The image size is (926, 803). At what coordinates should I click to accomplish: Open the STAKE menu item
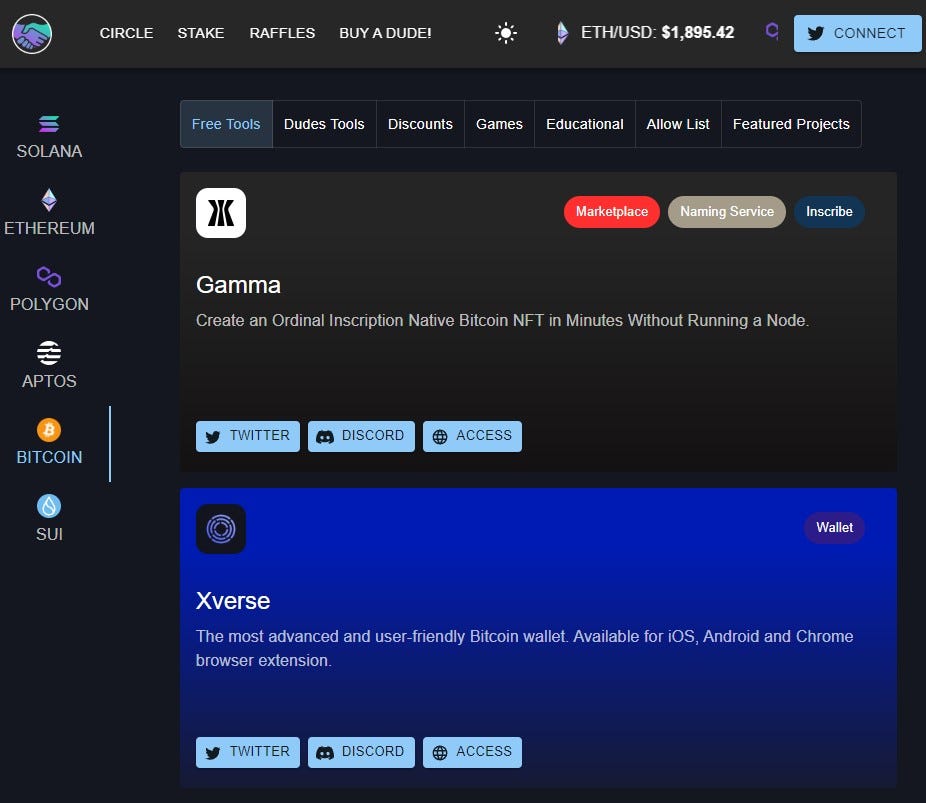(x=201, y=33)
